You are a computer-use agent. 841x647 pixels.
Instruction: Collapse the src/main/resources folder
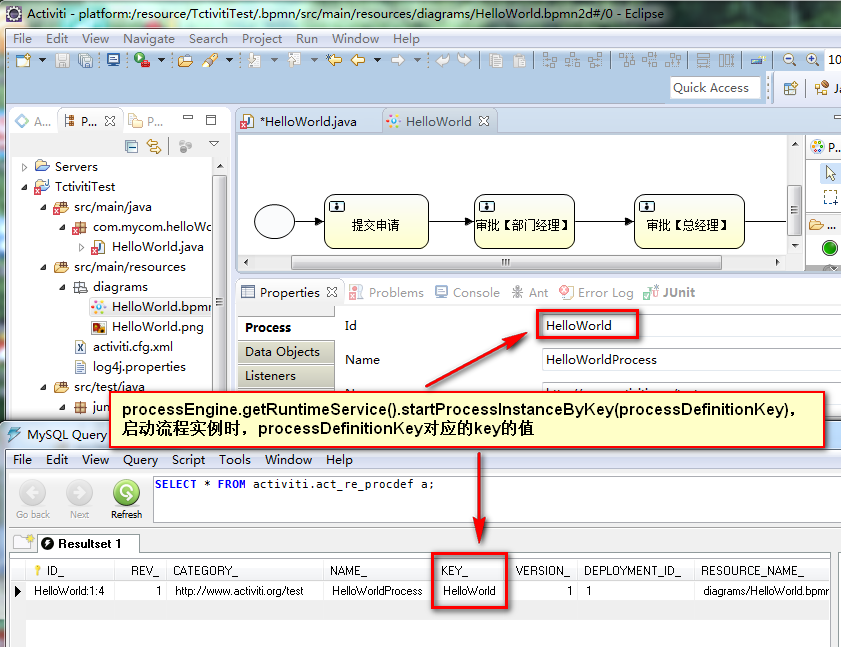43,267
